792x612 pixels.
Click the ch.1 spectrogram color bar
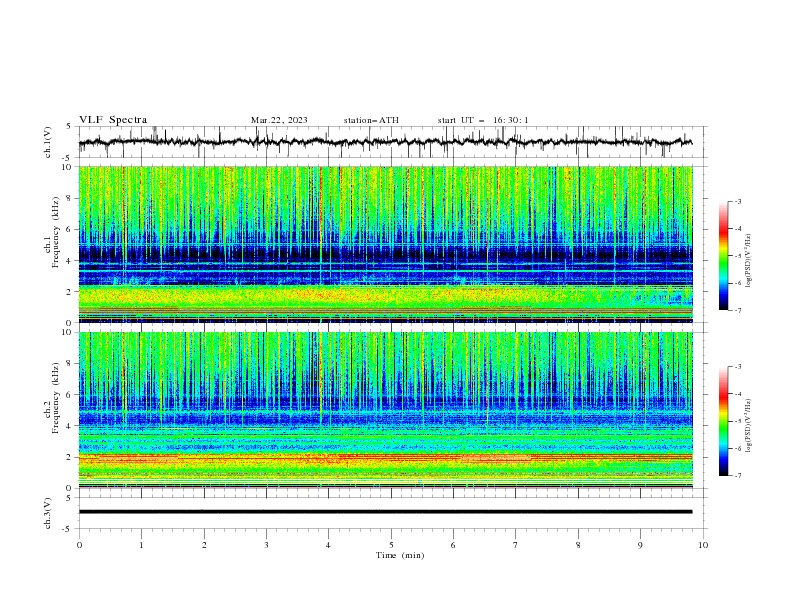pyautogui.click(x=723, y=256)
